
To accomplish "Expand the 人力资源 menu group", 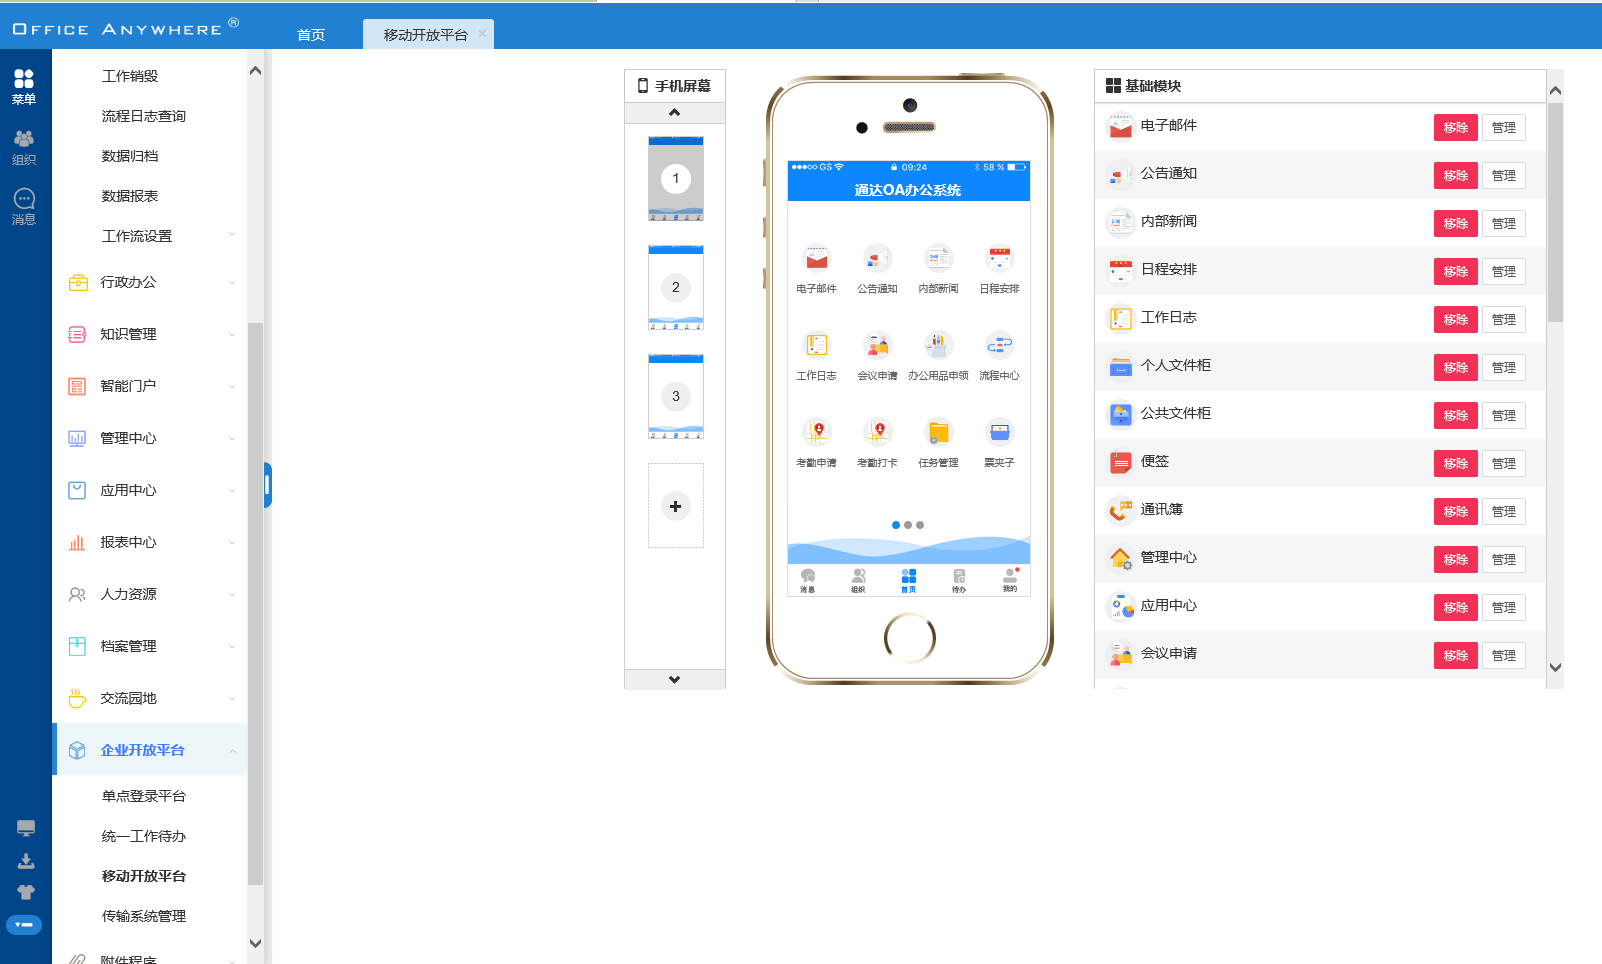I will 150,594.
